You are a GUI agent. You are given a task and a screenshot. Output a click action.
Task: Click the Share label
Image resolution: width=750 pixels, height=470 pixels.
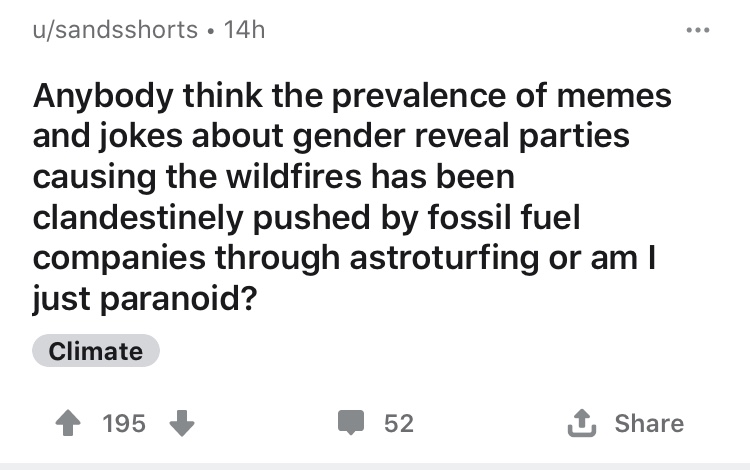pyautogui.click(x=650, y=424)
